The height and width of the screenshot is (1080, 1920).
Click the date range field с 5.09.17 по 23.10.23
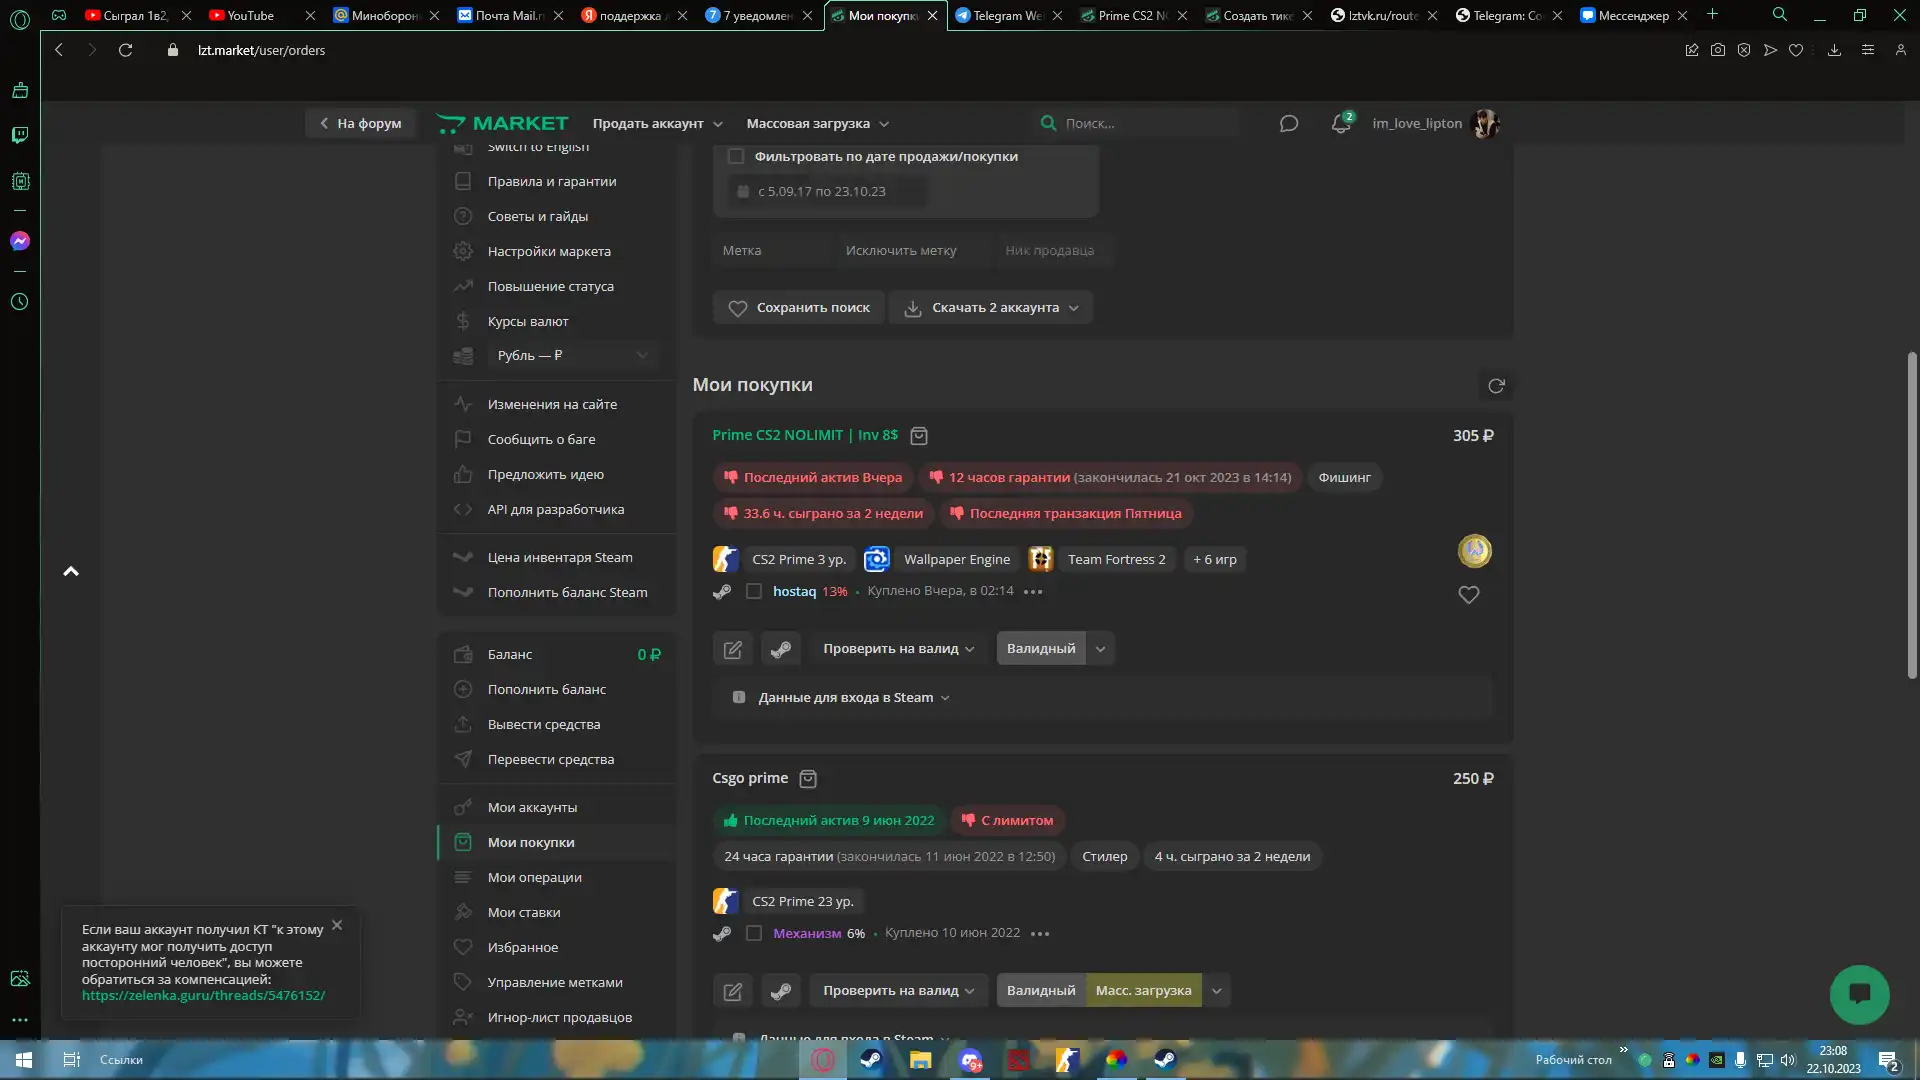(x=826, y=192)
